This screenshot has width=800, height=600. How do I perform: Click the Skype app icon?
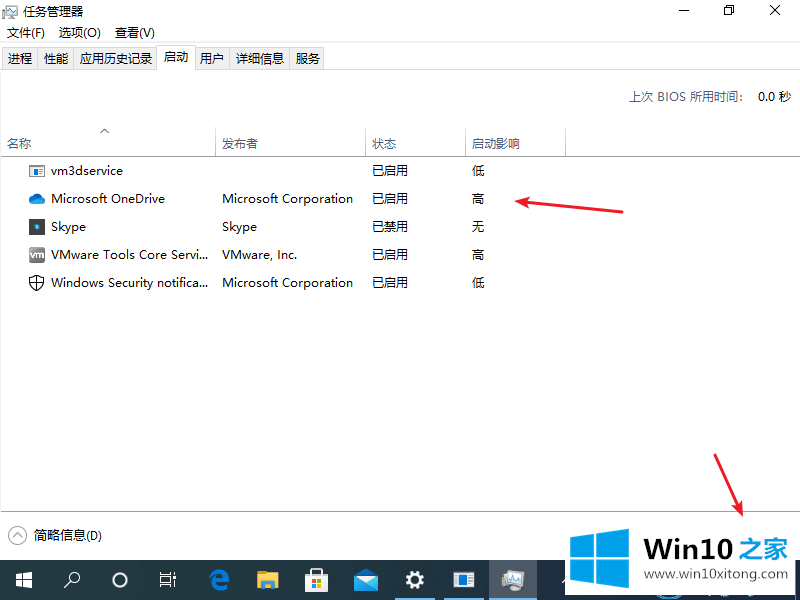[x=37, y=227]
